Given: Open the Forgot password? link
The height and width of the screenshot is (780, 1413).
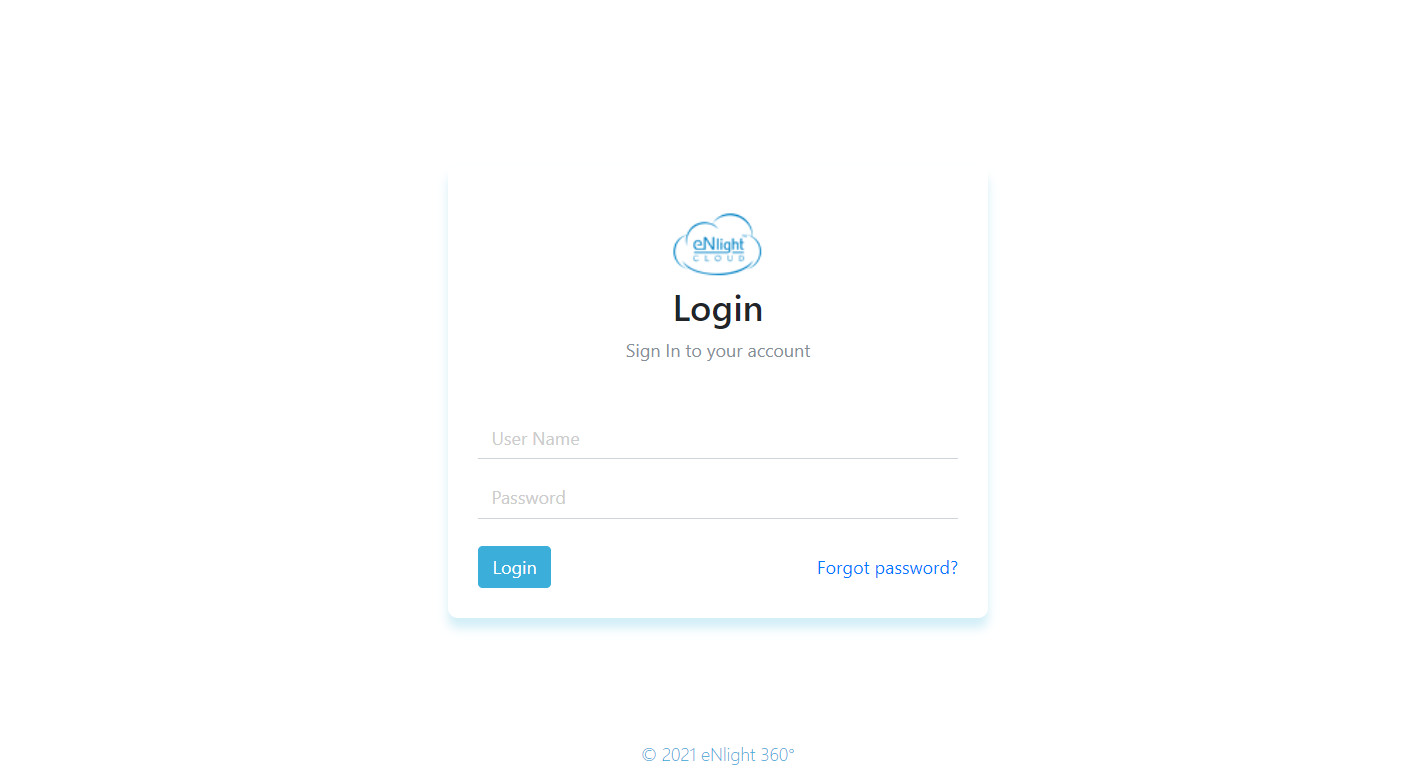Looking at the screenshot, I should [x=887, y=568].
